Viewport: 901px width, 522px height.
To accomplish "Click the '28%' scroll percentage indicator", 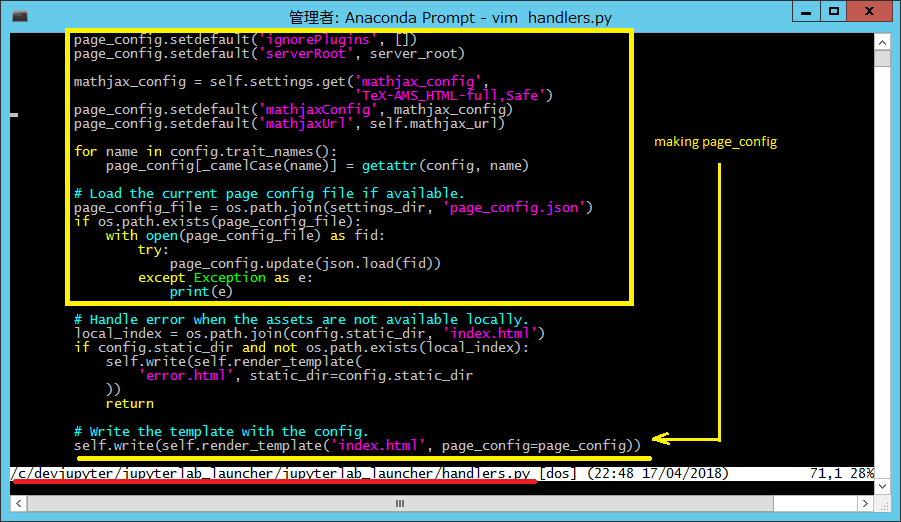I will point(862,474).
